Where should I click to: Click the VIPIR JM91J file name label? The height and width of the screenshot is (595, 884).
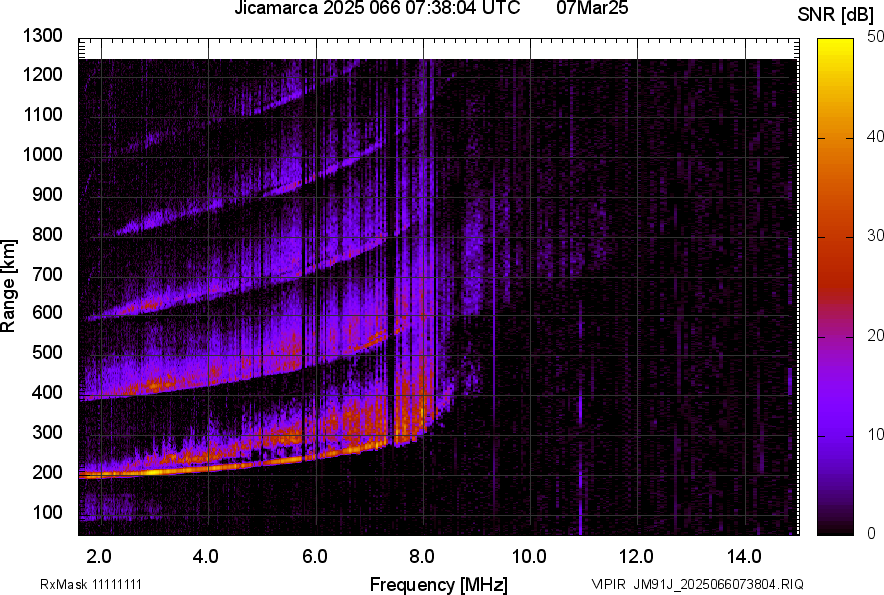697,584
